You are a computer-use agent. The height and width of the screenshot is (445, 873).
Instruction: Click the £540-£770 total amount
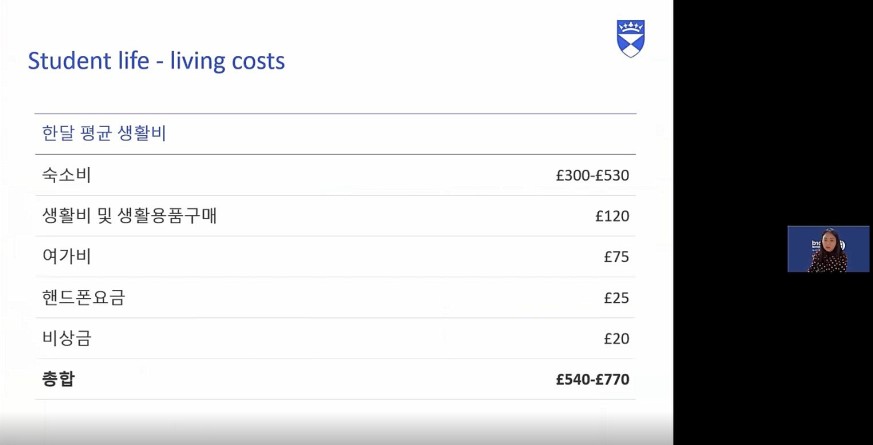592,379
